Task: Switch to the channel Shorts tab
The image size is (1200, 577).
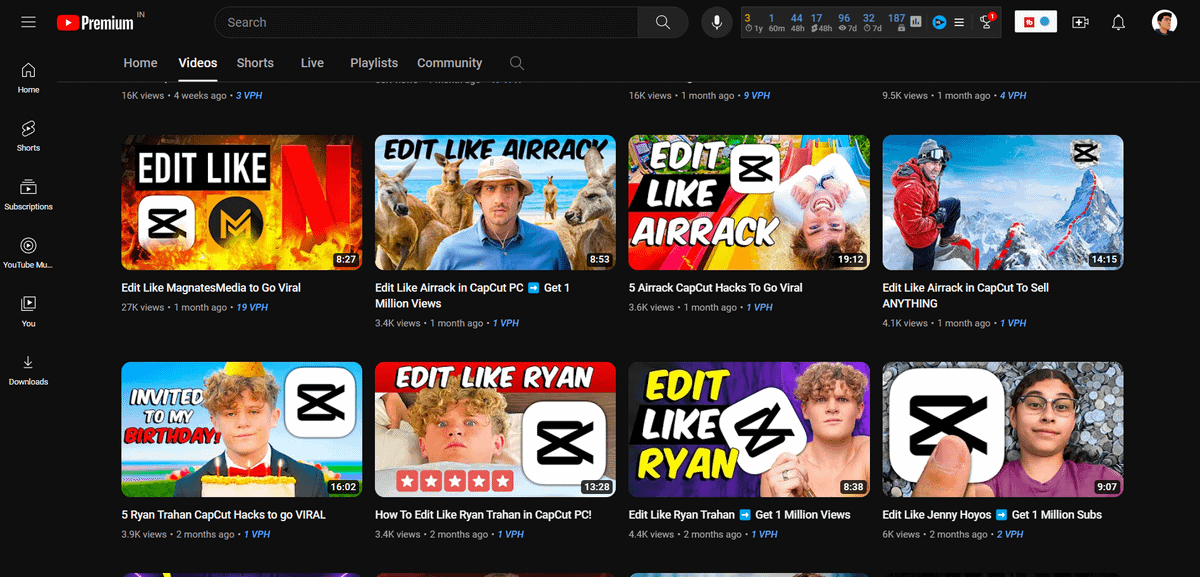Action: coord(255,63)
